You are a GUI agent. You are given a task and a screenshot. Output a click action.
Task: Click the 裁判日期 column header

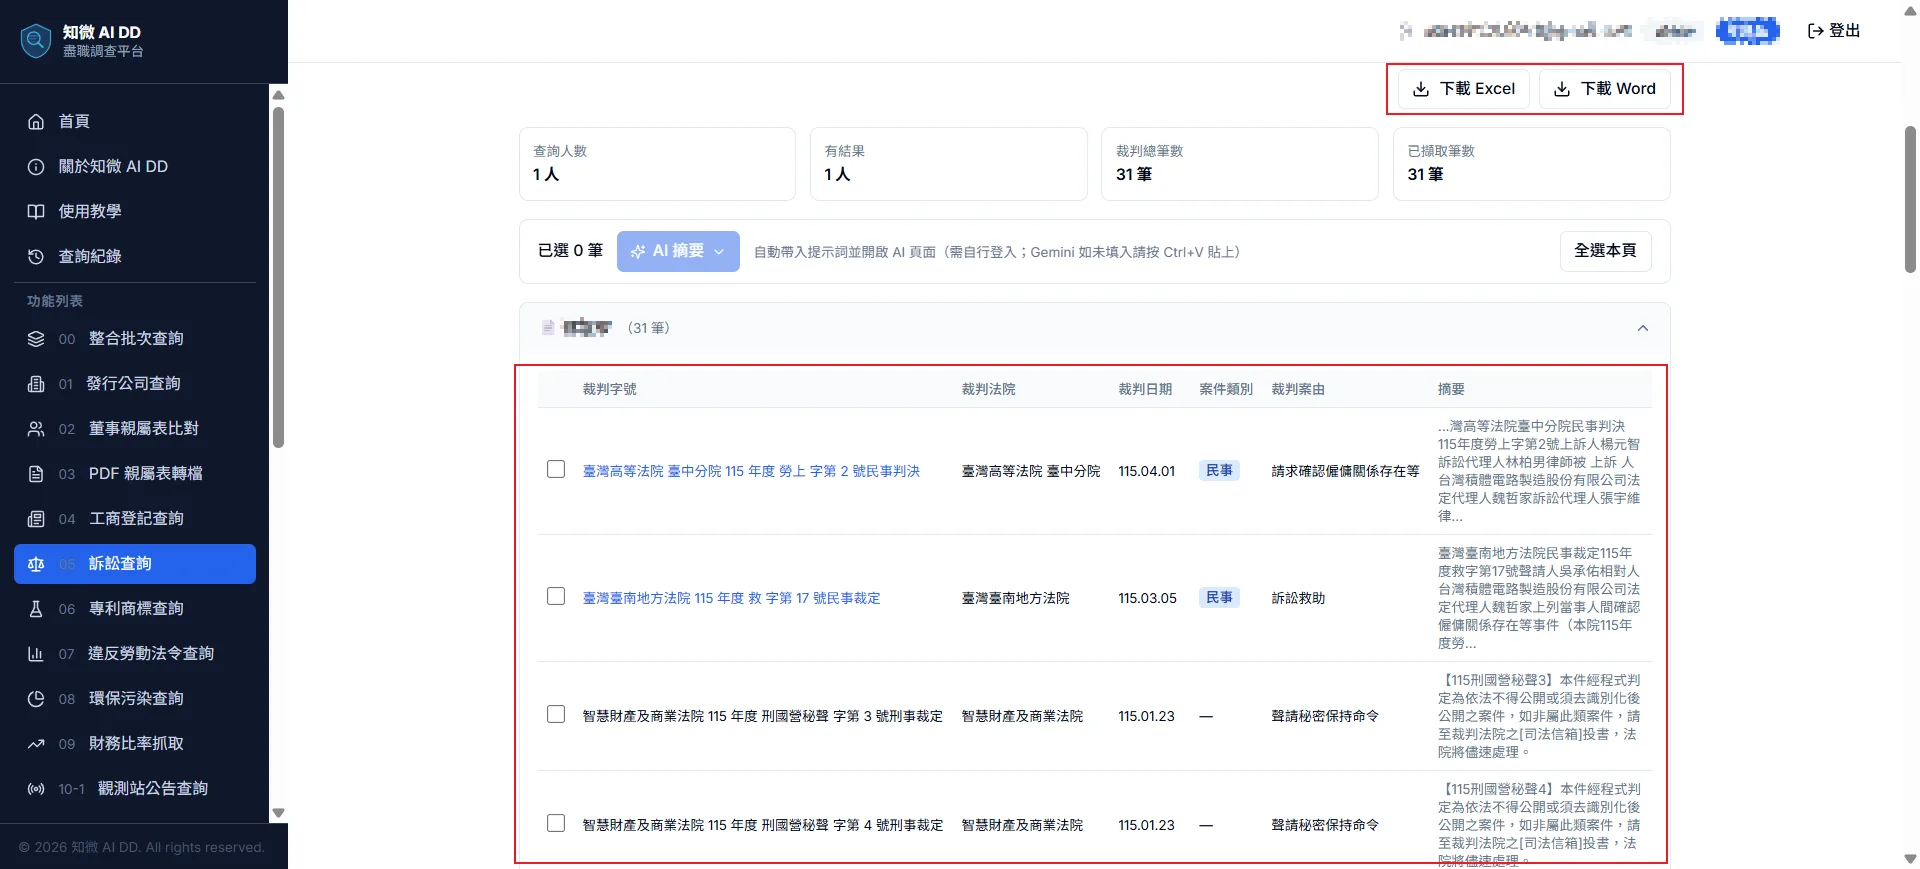(x=1145, y=389)
